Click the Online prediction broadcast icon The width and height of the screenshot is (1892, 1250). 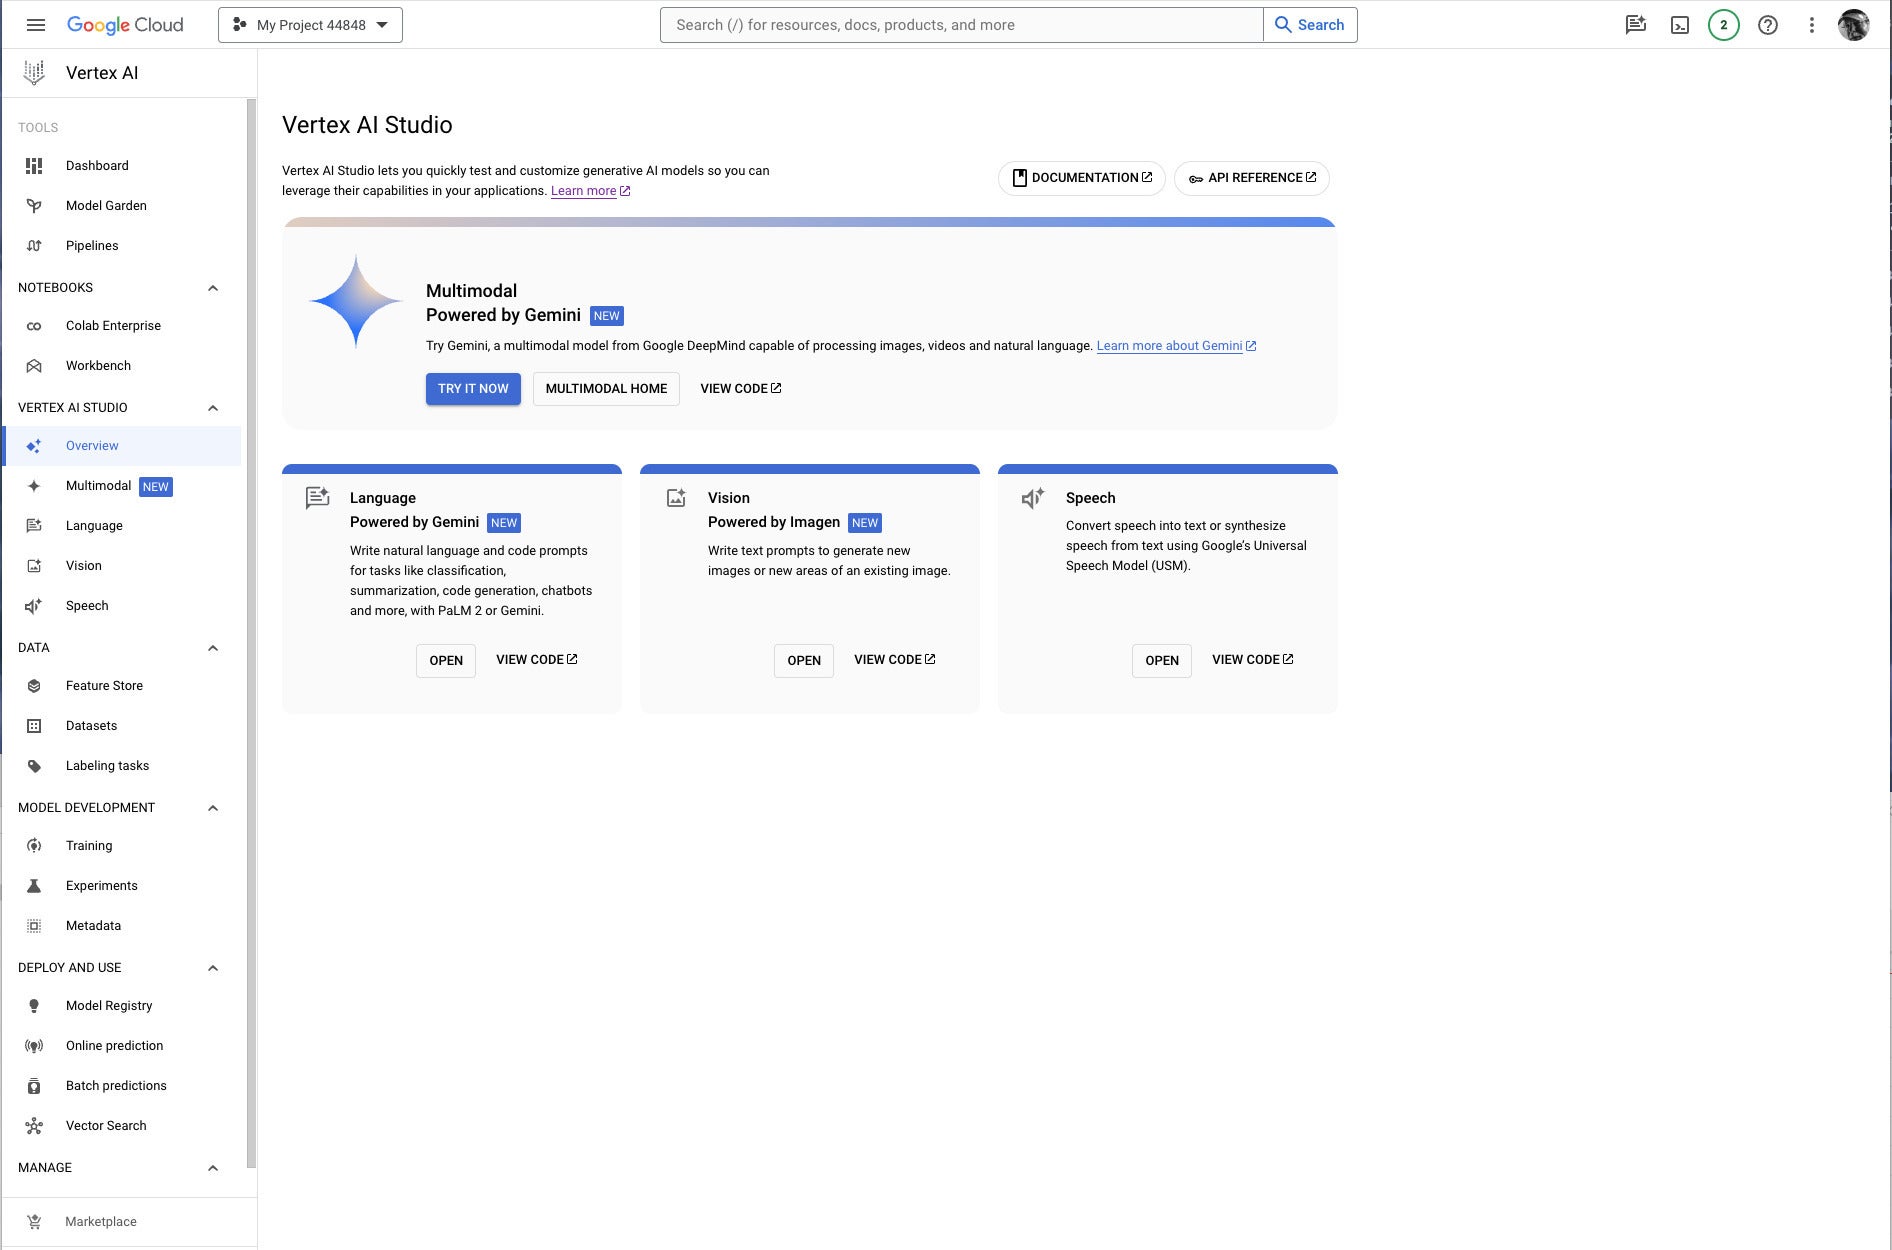pos(34,1046)
